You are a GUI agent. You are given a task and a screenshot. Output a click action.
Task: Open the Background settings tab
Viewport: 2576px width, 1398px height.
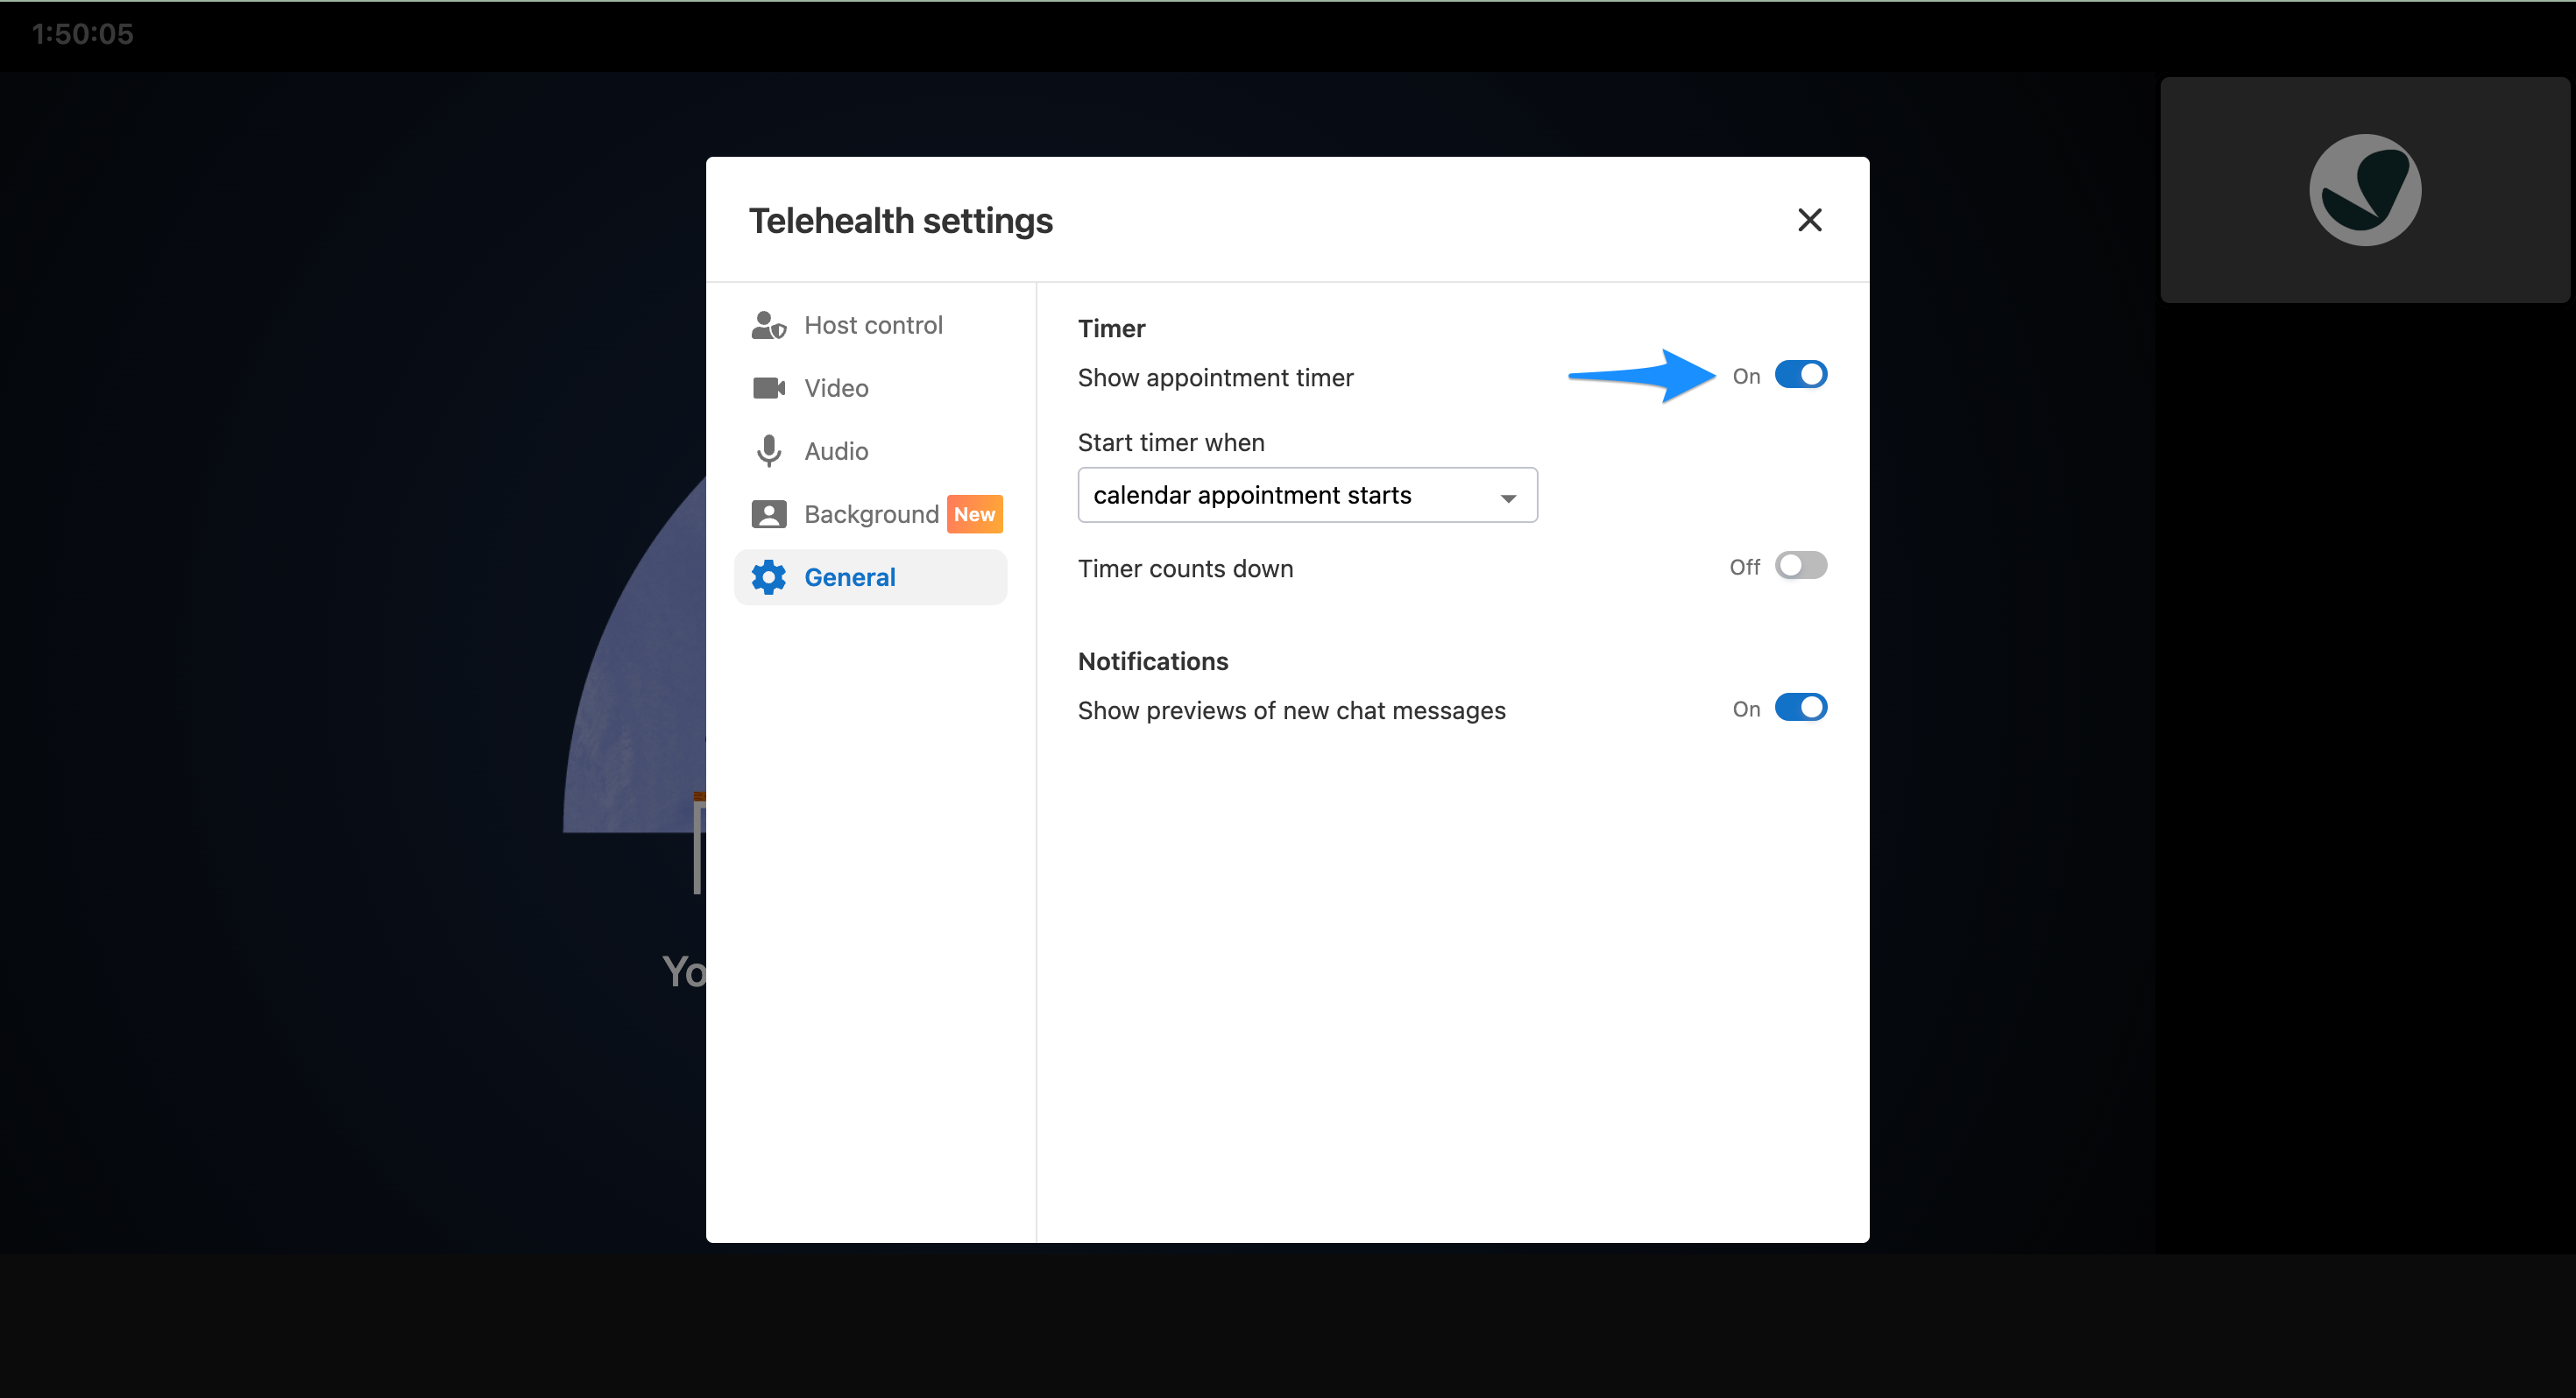pyautogui.click(x=870, y=514)
